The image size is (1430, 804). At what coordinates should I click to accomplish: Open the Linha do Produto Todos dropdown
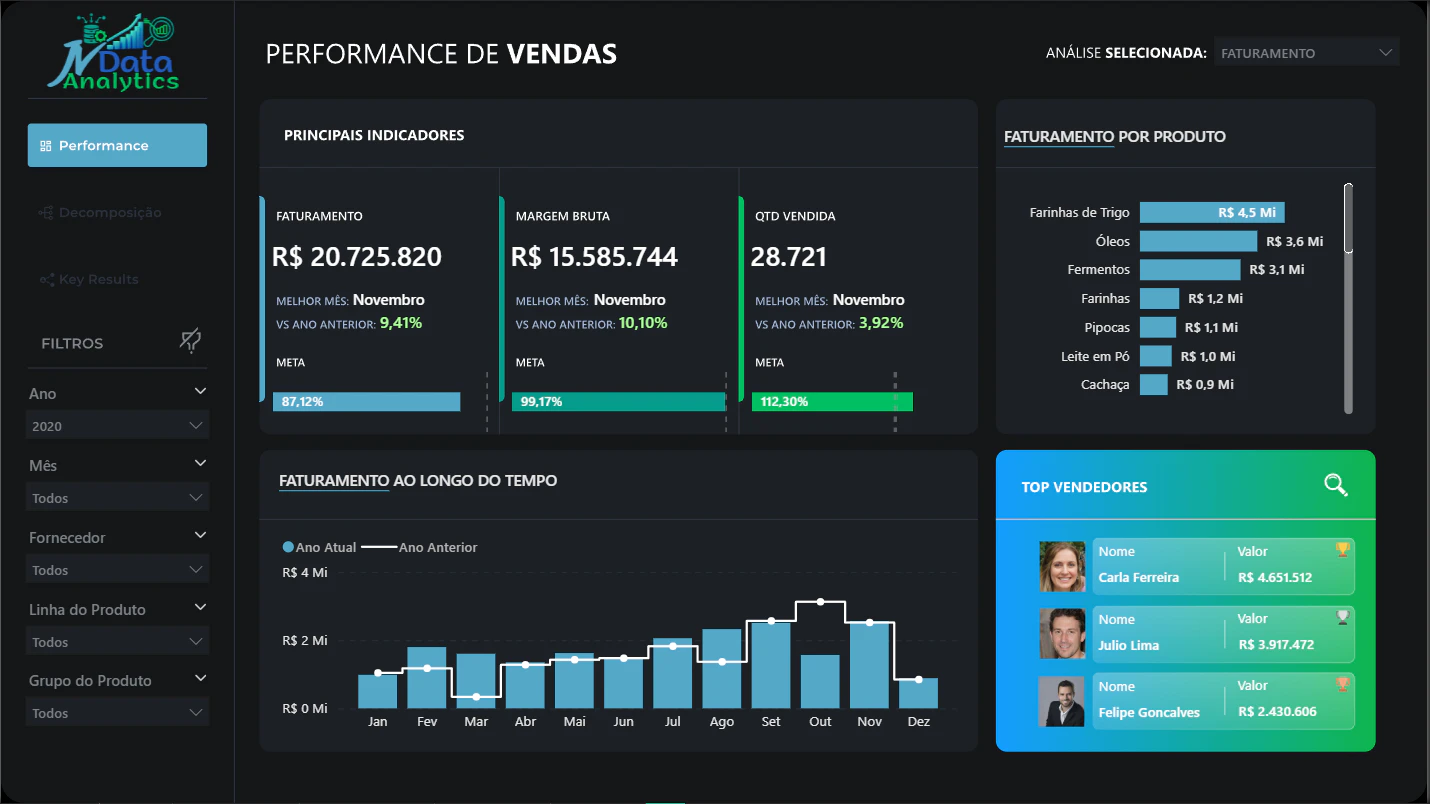pos(117,642)
